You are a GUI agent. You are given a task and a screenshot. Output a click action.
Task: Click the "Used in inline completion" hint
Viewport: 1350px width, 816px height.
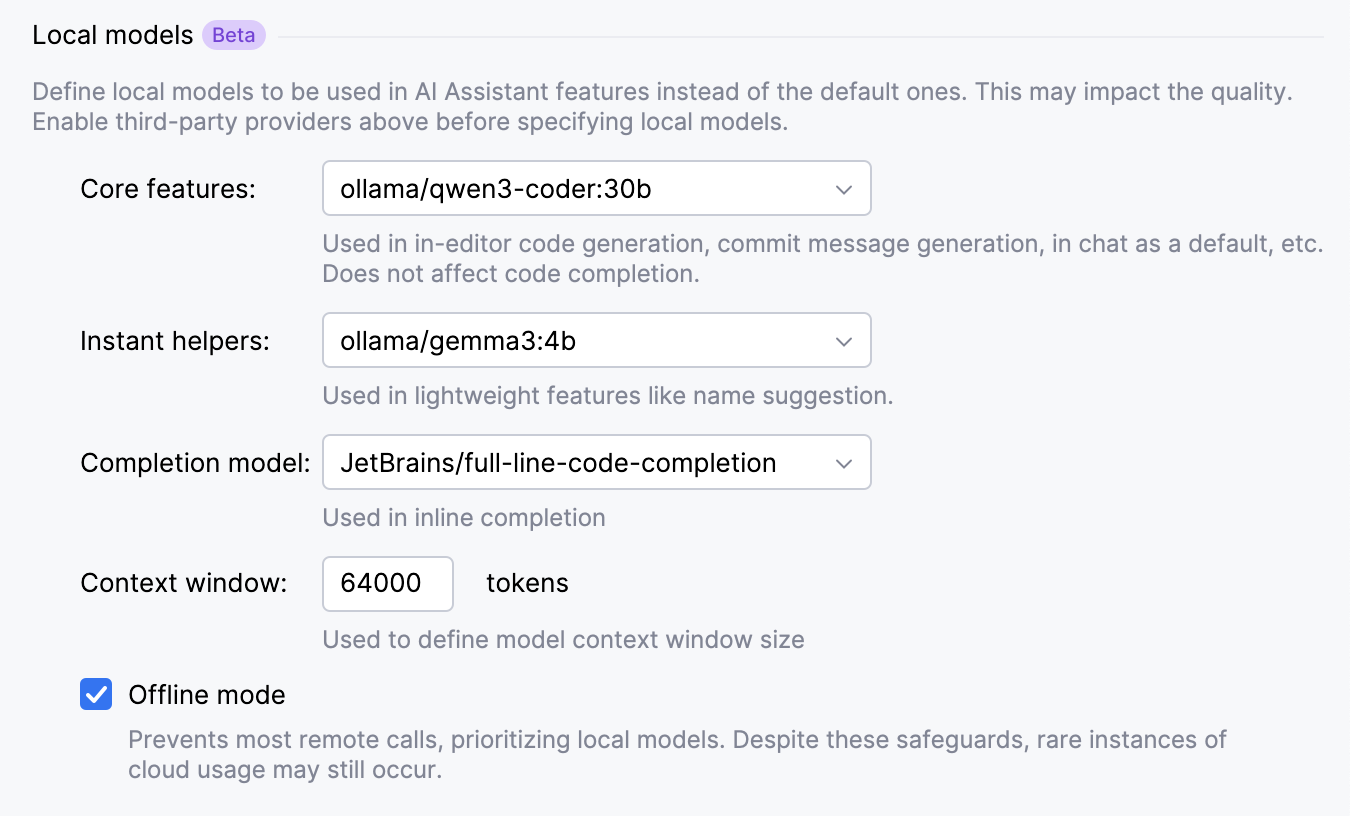[x=464, y=518]
